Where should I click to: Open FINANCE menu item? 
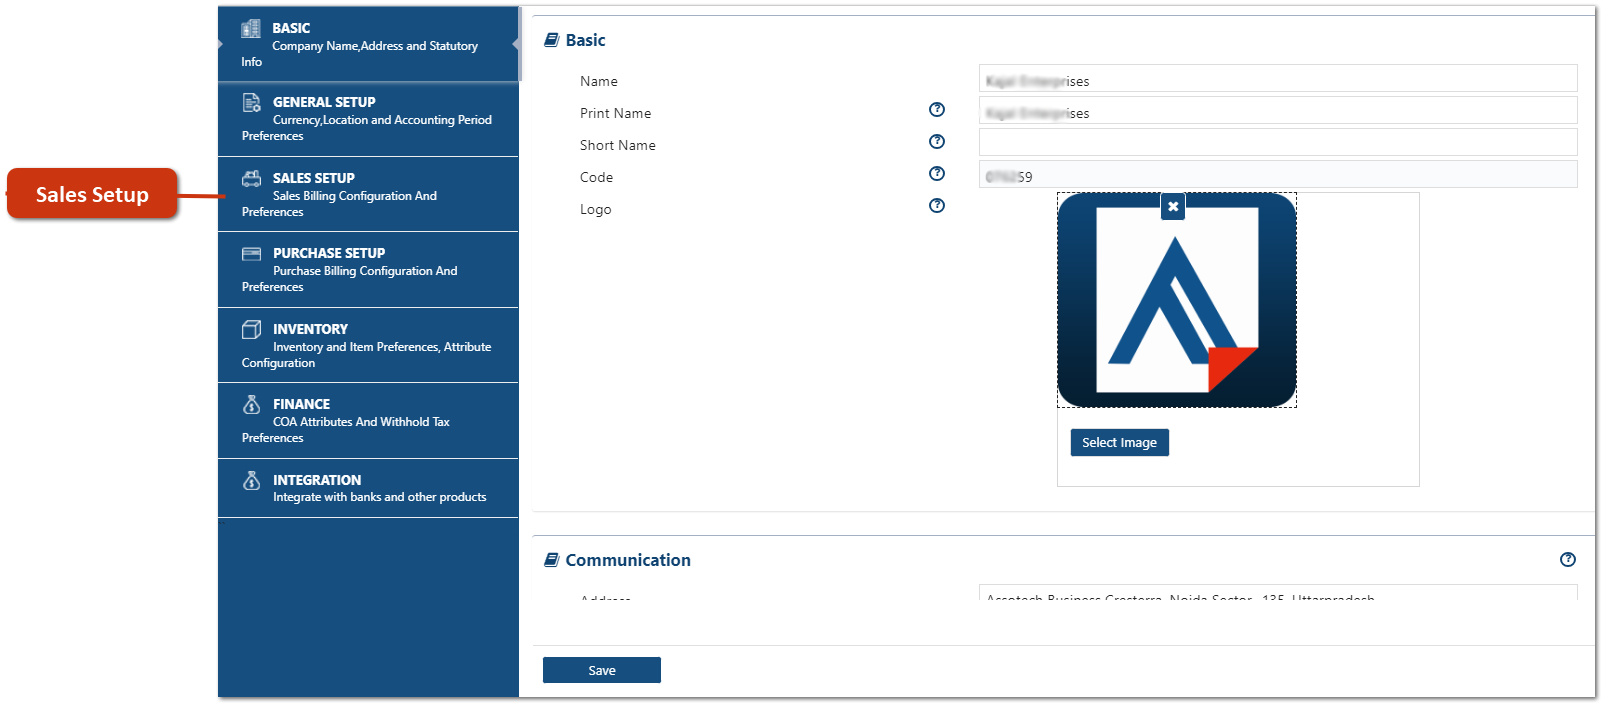[x=368, y=421]
